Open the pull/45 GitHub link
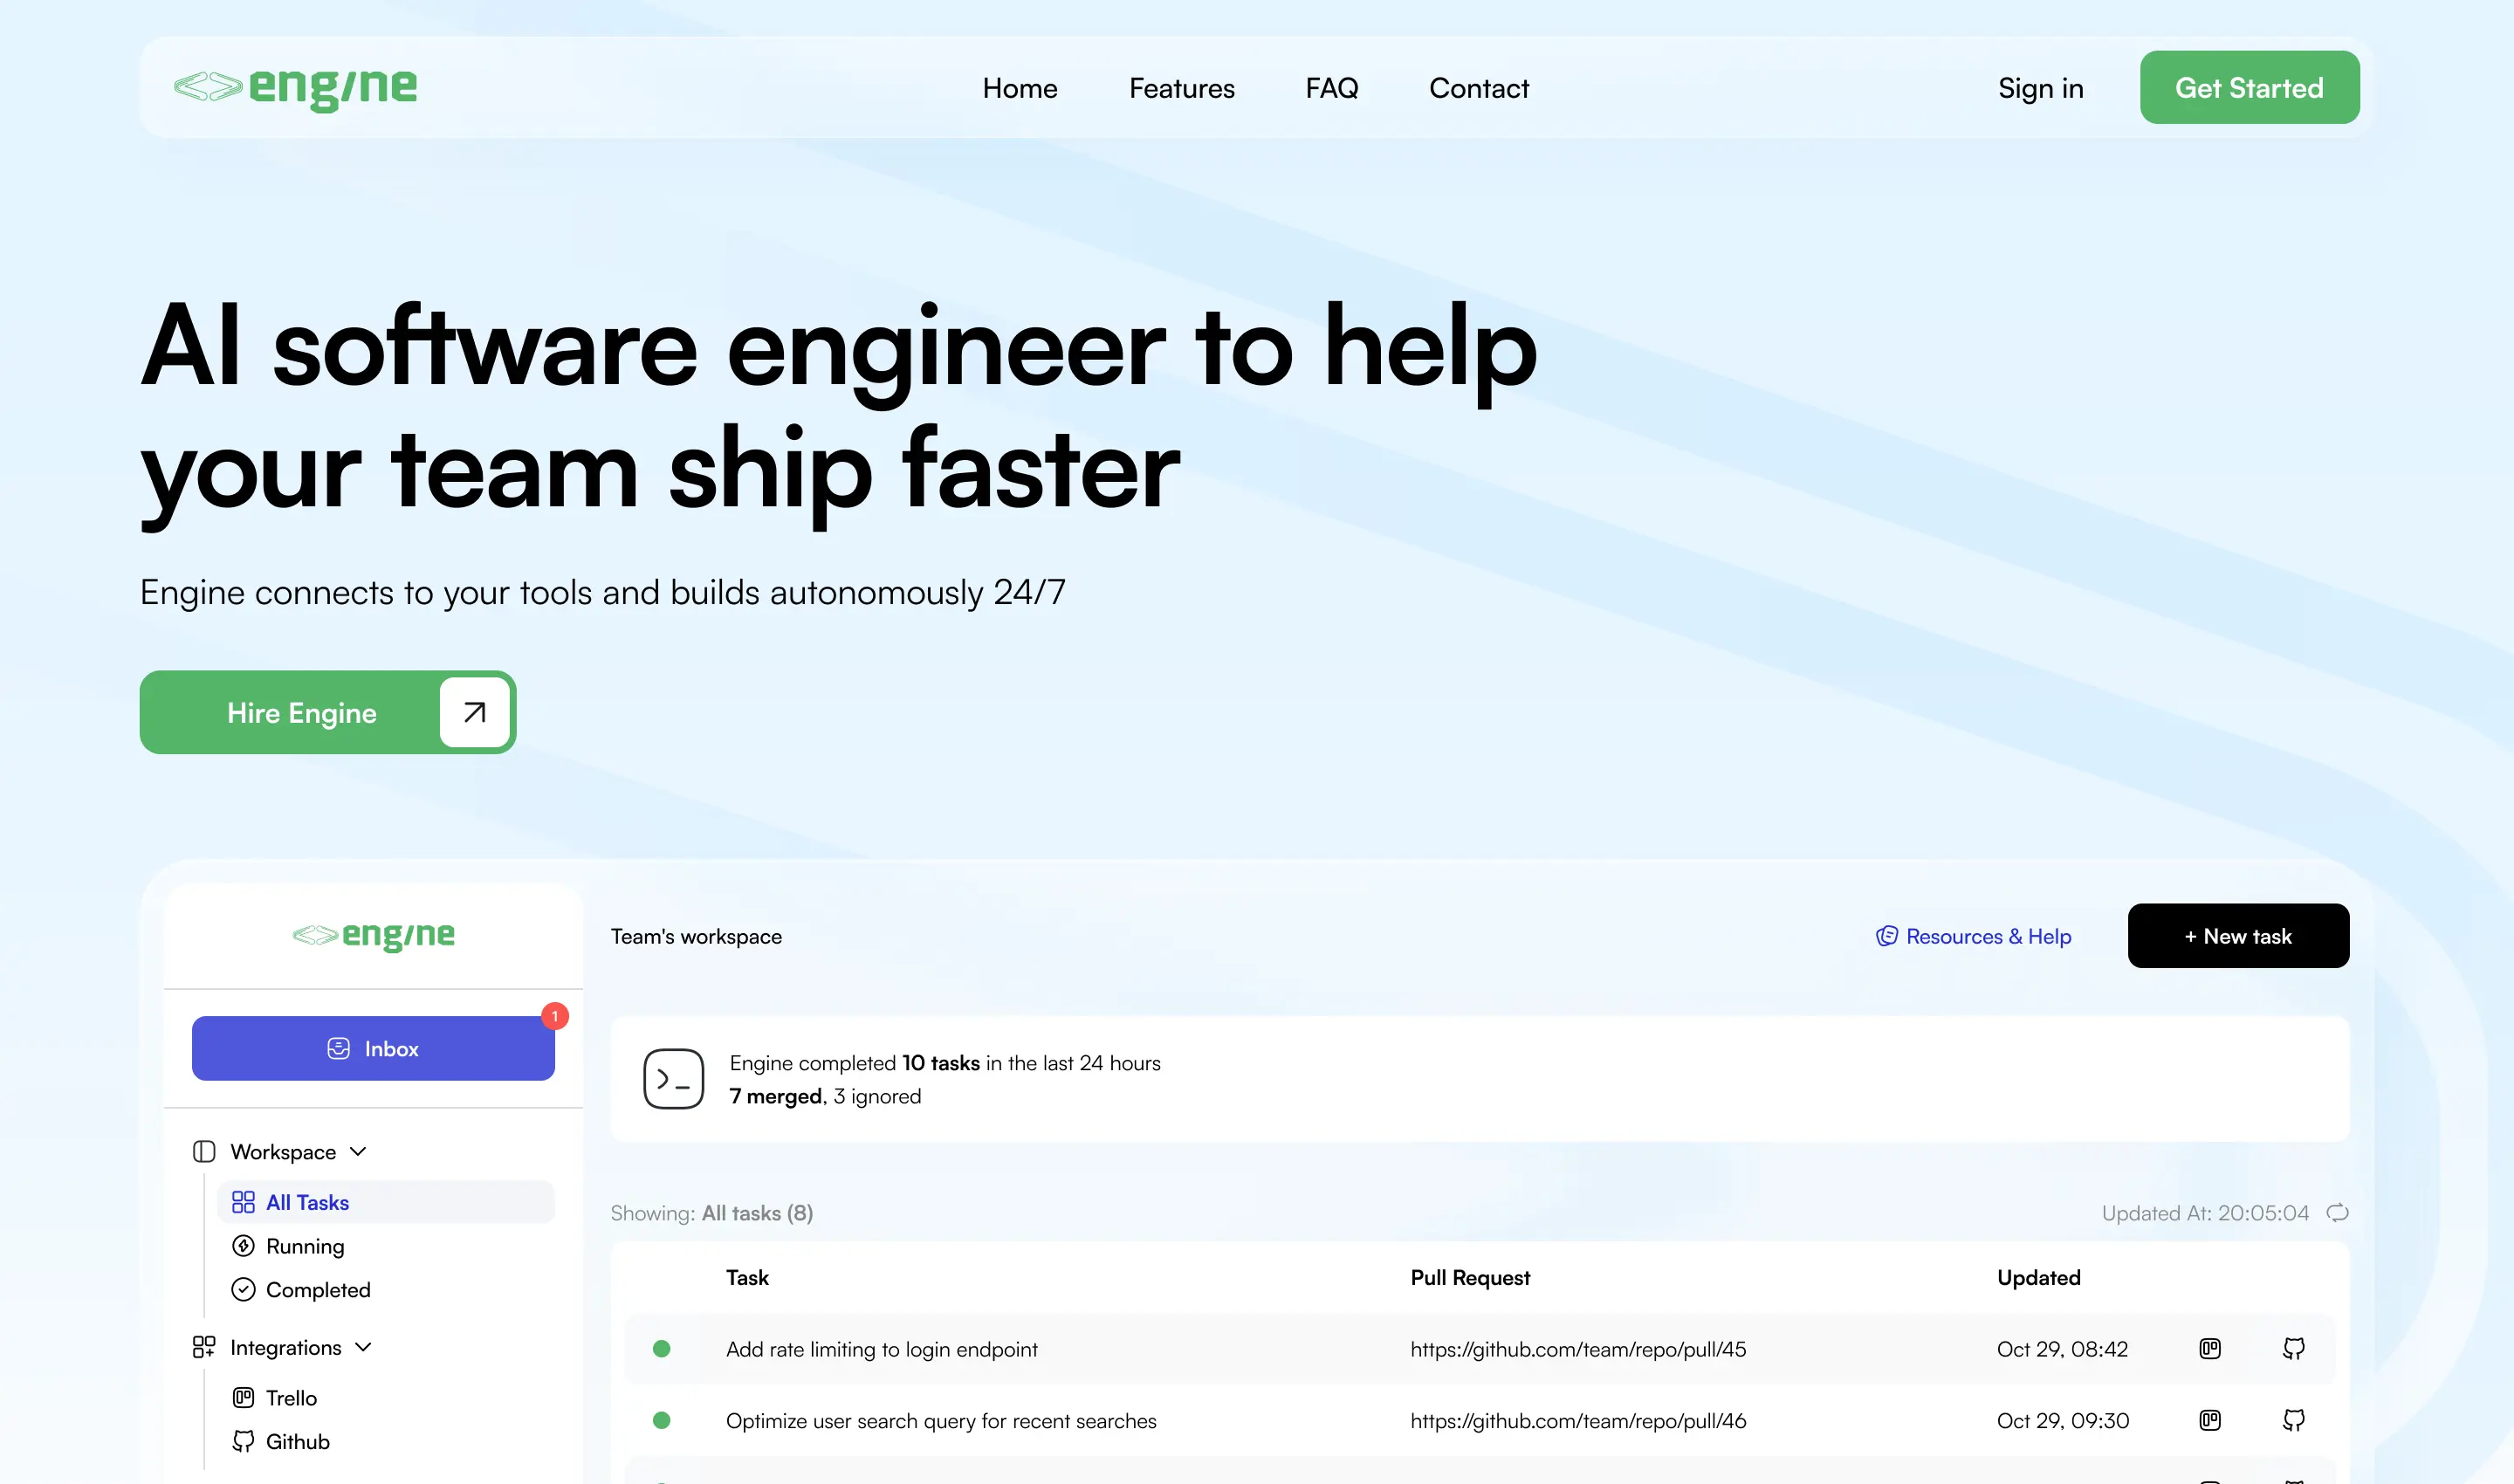 [x=1577, y=1349]
